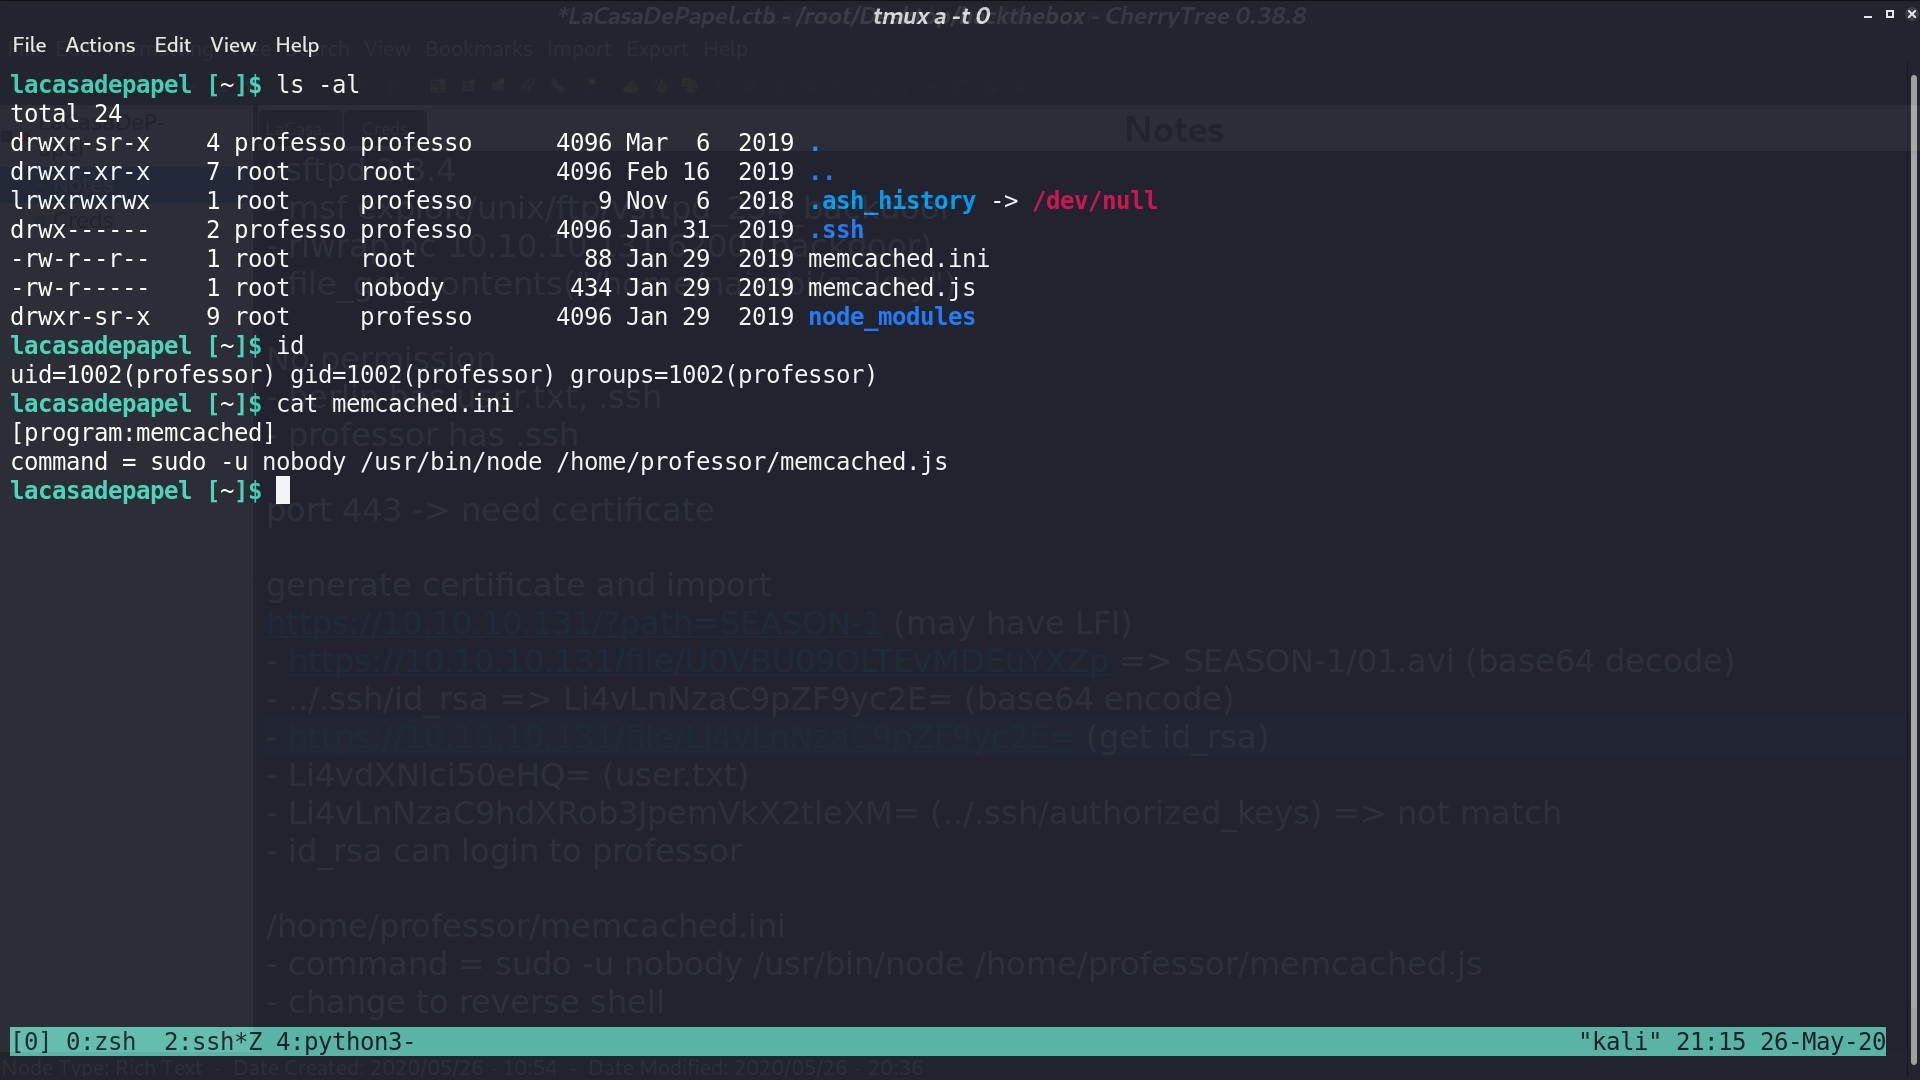Click the 'ls -al' command text
Image resolution: width=1920 pixels, height=1080 pixels.
click(318, 85)
